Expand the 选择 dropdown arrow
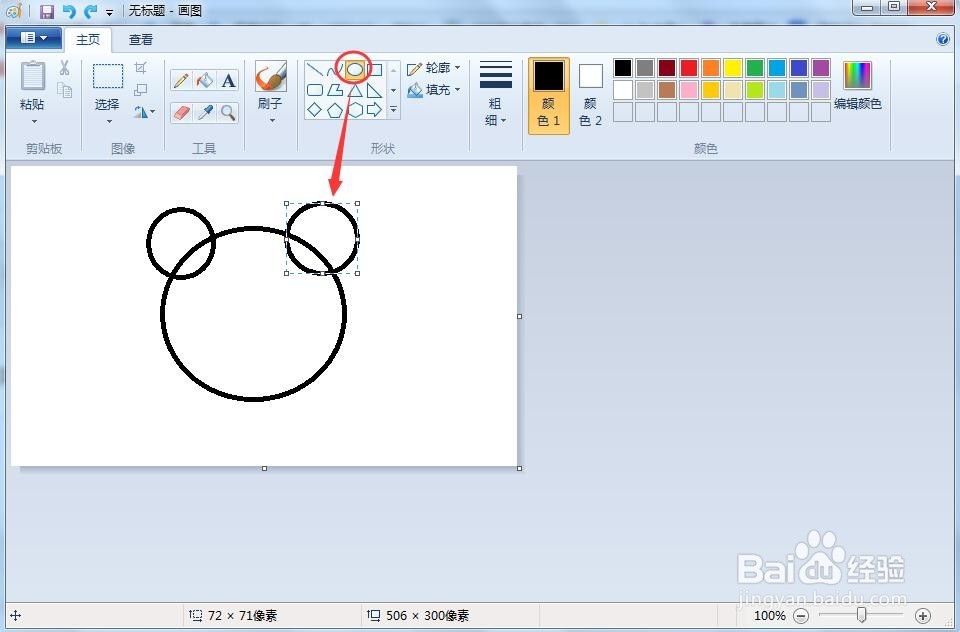This screenshot has width=960, height=632. [109, 121]
